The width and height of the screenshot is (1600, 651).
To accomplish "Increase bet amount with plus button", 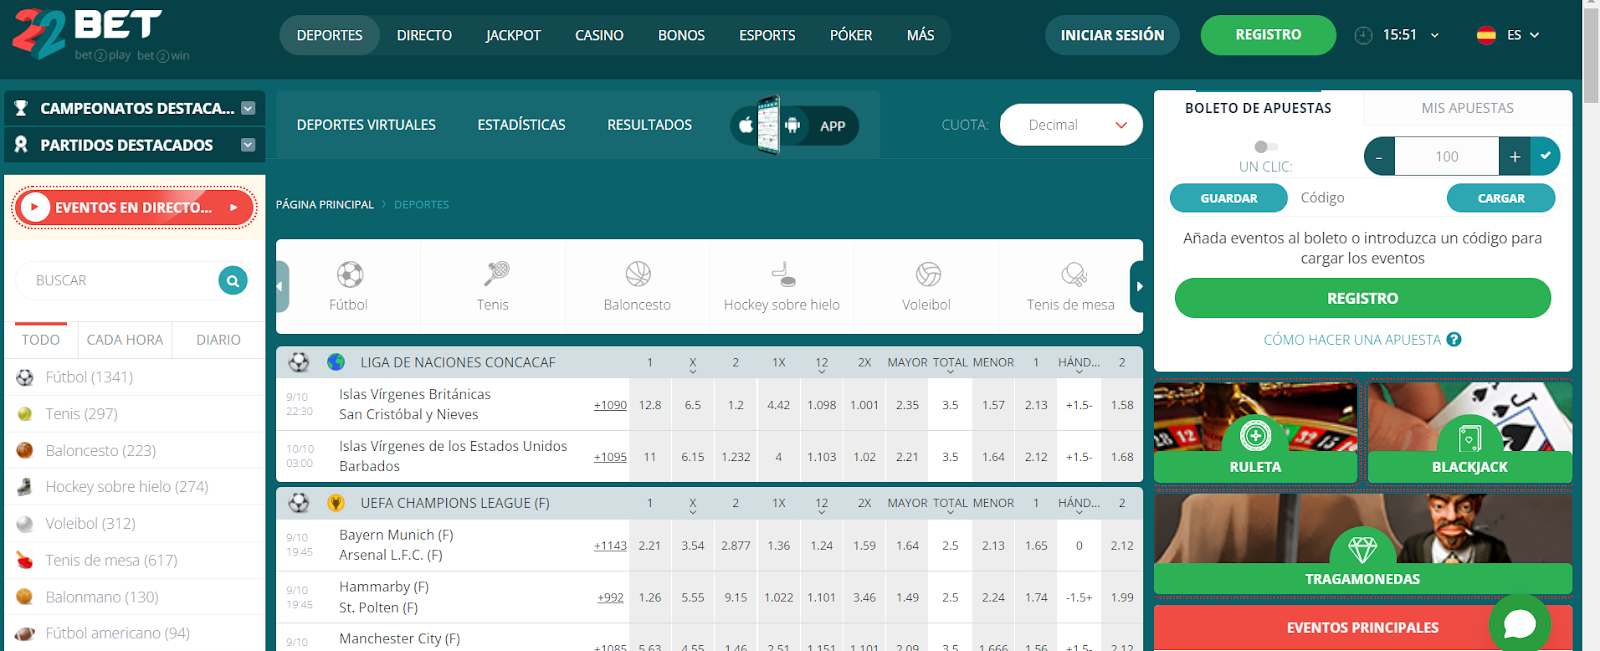I will tap(1515, 156).
